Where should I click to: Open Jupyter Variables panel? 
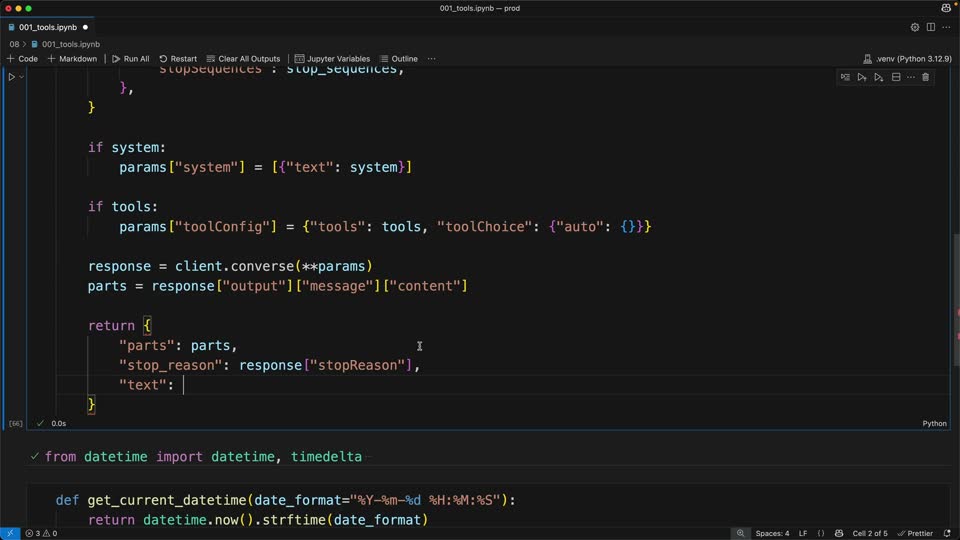point(332,59)
